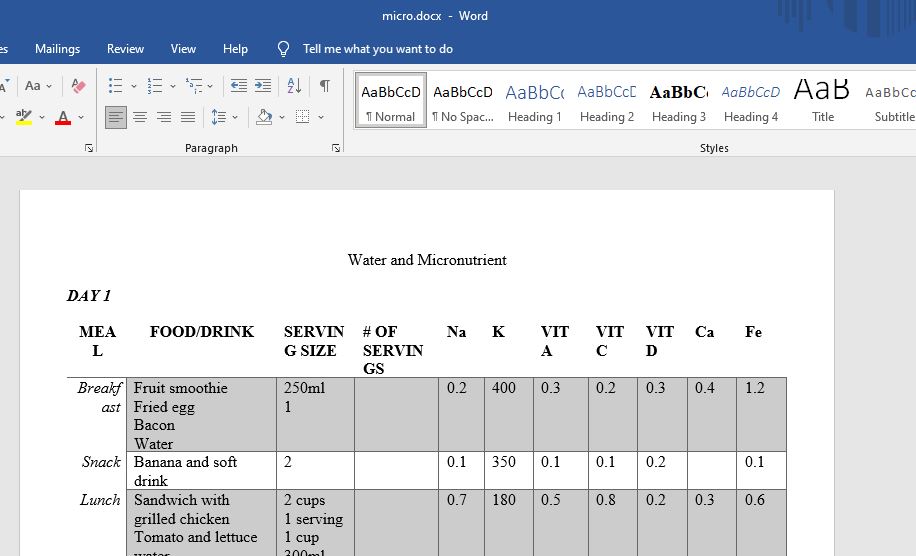The image size is (916, 556).
Task: Click the Sandwich with grilled chicken text
Action: 182,509
